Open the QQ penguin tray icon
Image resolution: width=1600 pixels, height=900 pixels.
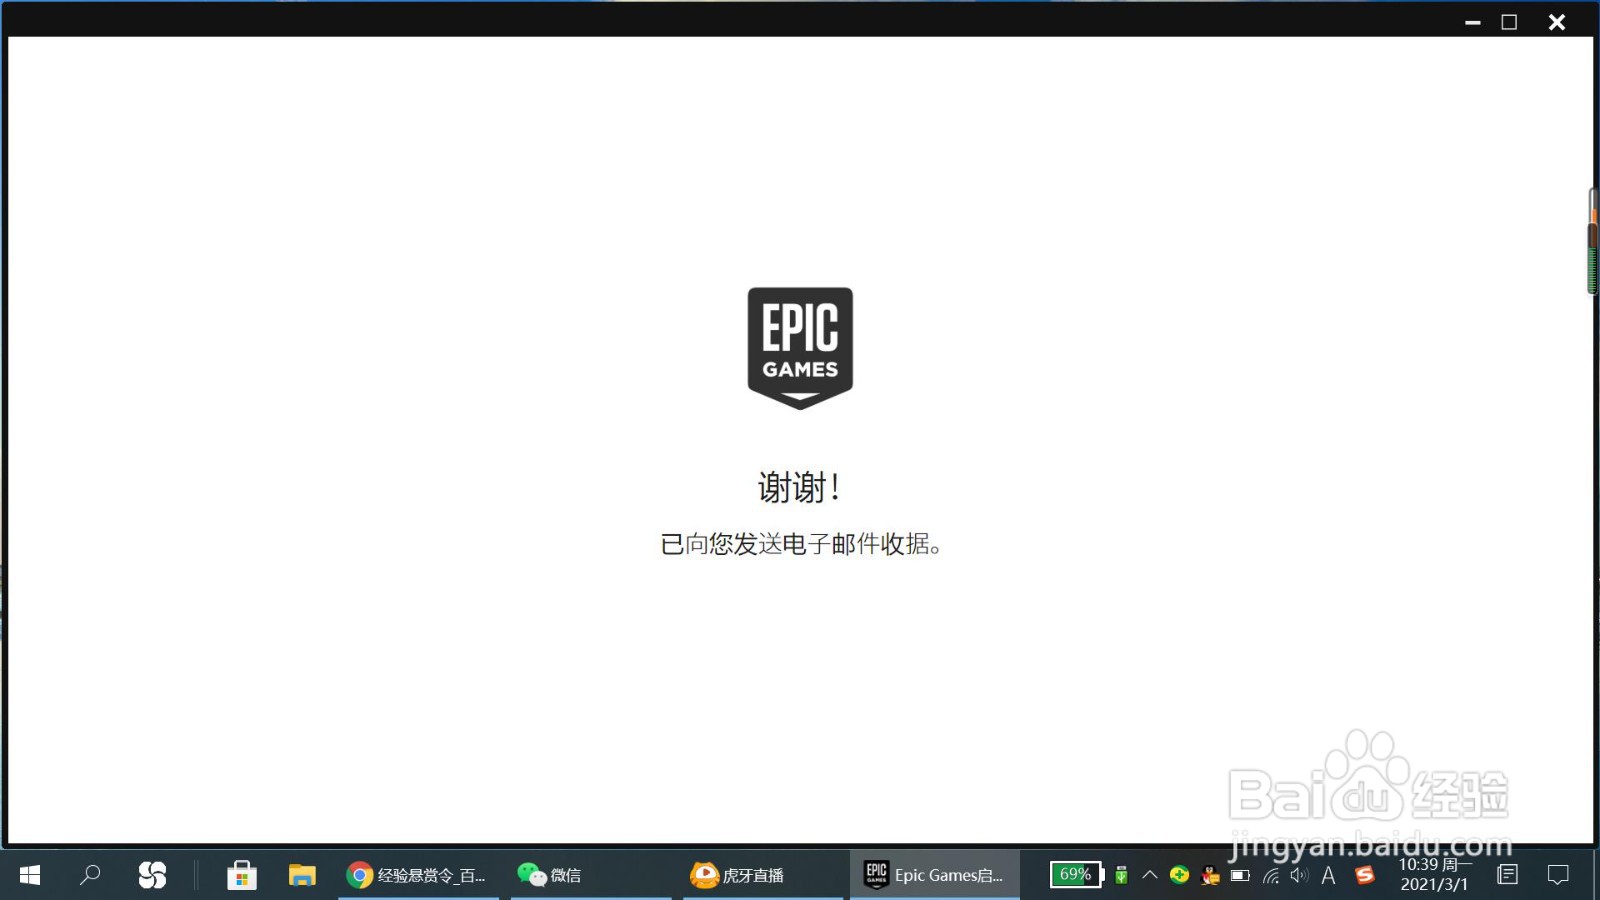click(1210, 875)
